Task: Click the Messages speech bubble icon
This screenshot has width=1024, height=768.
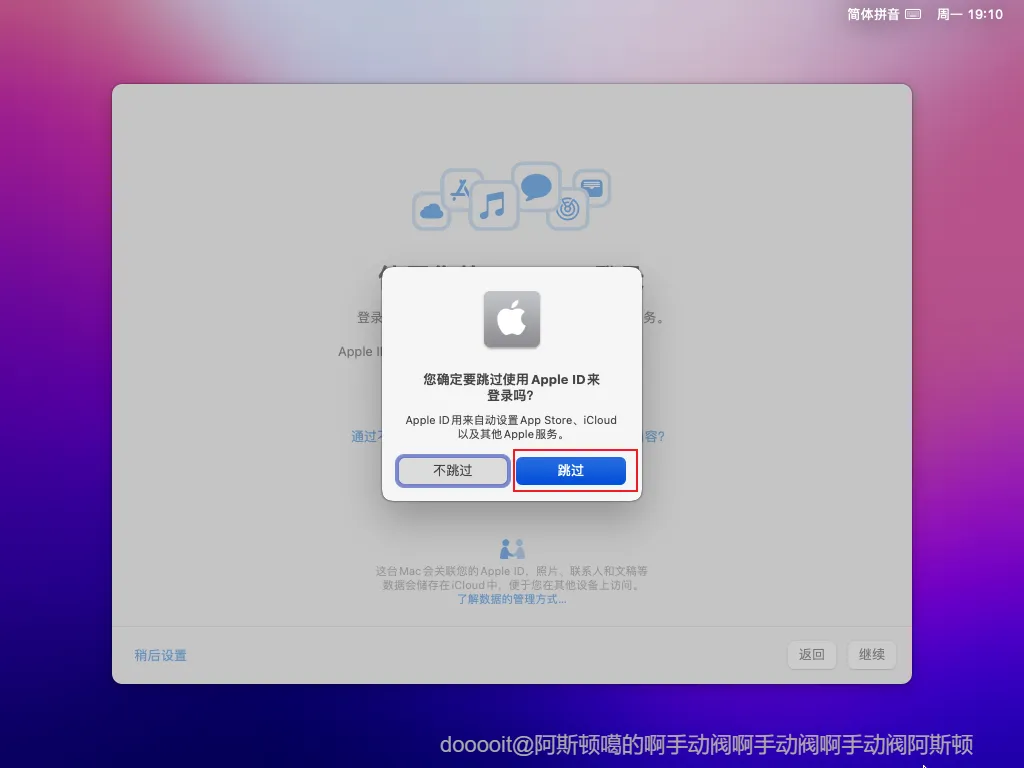Action: pyautogui.click(x=535, y=186)
